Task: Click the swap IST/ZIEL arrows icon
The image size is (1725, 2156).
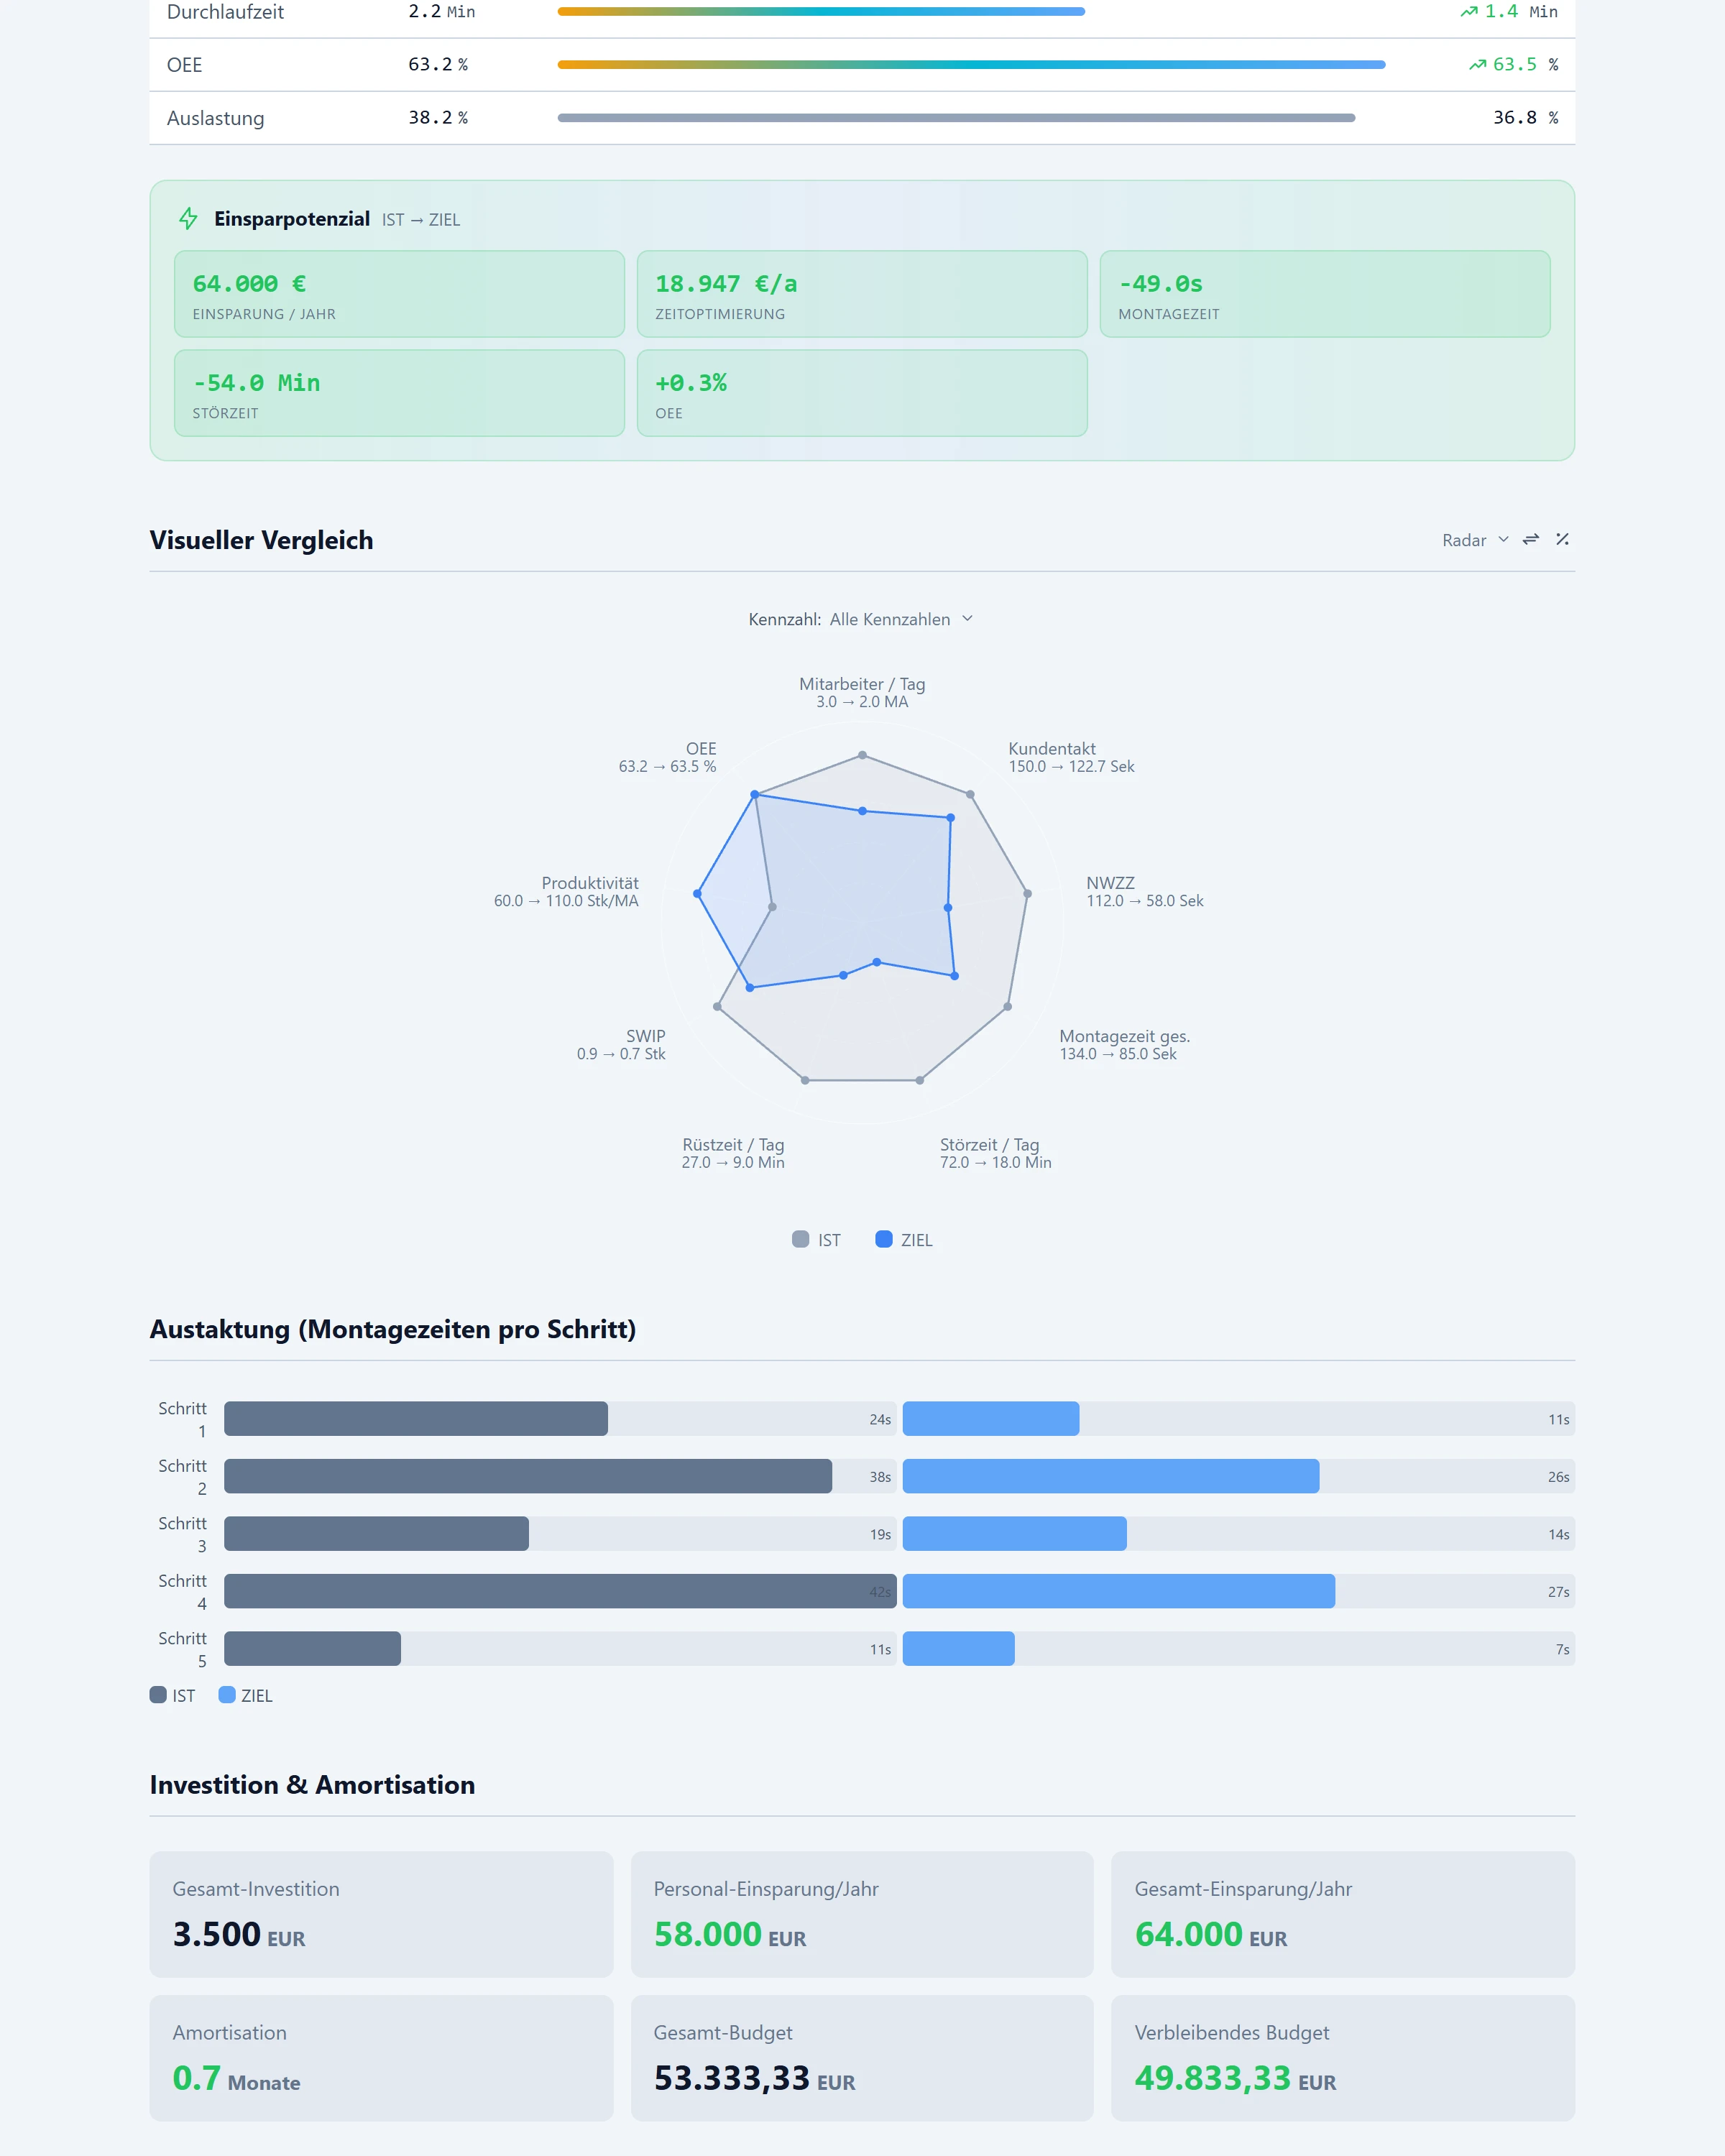Action: click(1530, 540)
